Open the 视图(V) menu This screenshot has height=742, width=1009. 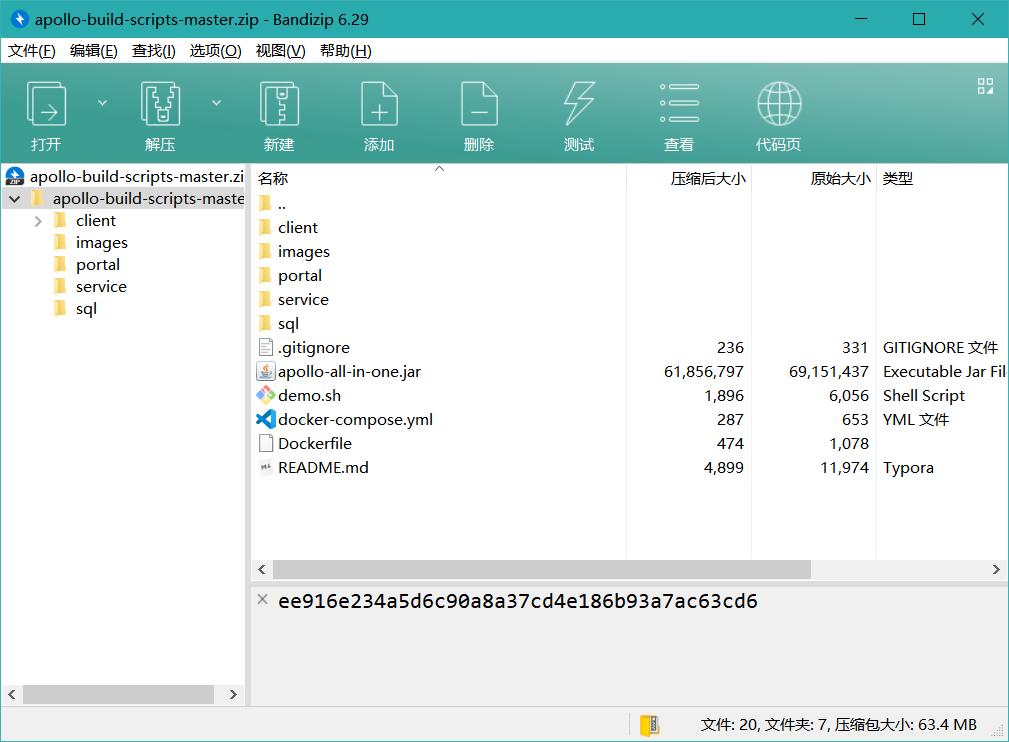(x=281, y=51)
